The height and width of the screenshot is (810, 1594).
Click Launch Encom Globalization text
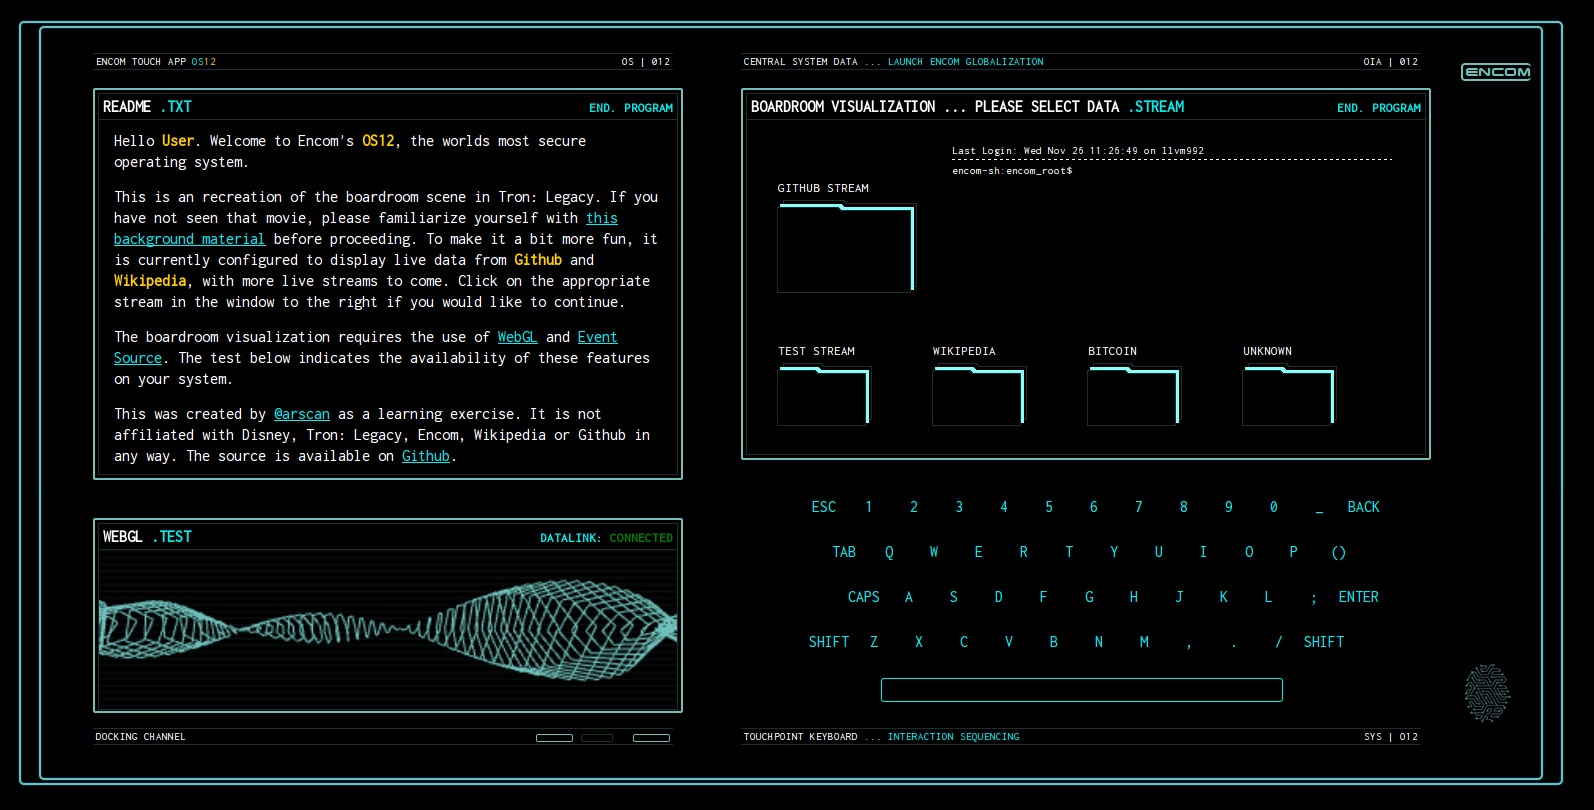click(x=965, y=62)
